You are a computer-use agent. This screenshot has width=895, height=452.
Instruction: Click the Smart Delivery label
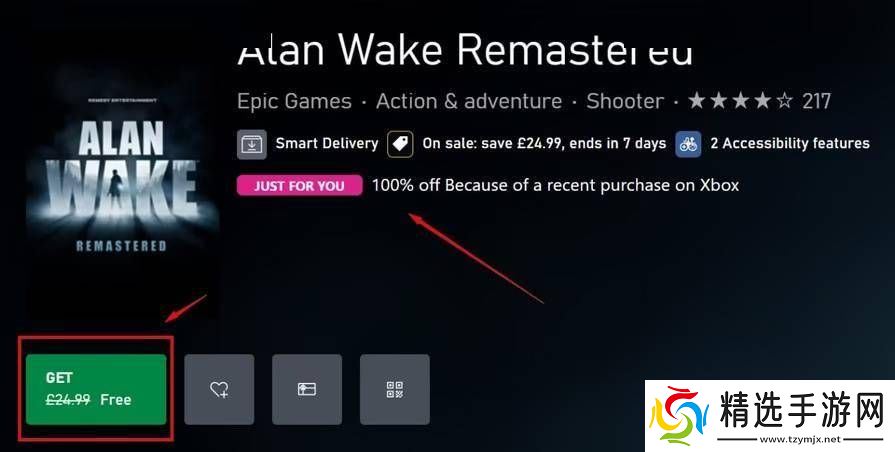(326, 143)
